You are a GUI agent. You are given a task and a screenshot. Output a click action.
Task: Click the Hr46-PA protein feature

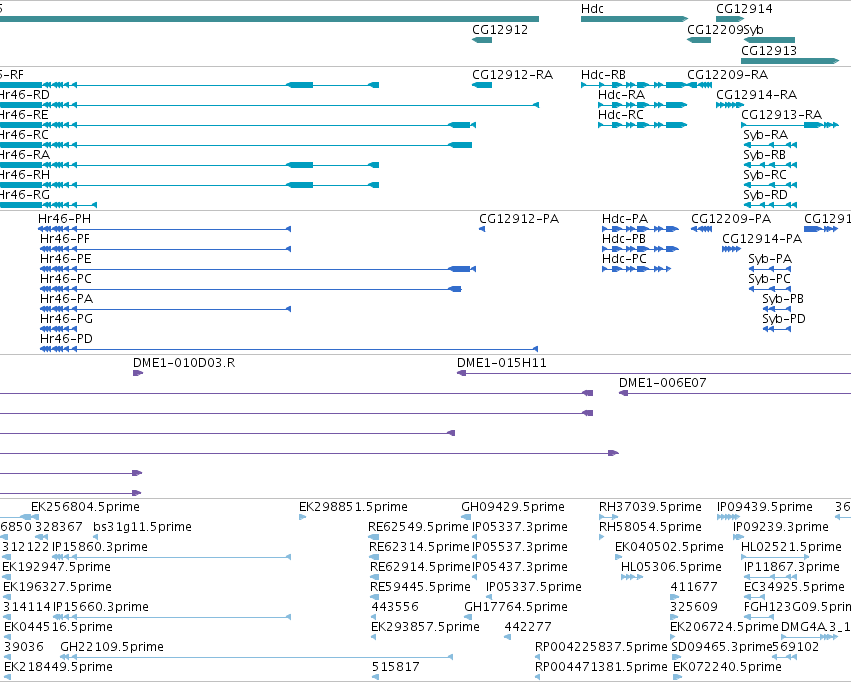click(166, 309)
